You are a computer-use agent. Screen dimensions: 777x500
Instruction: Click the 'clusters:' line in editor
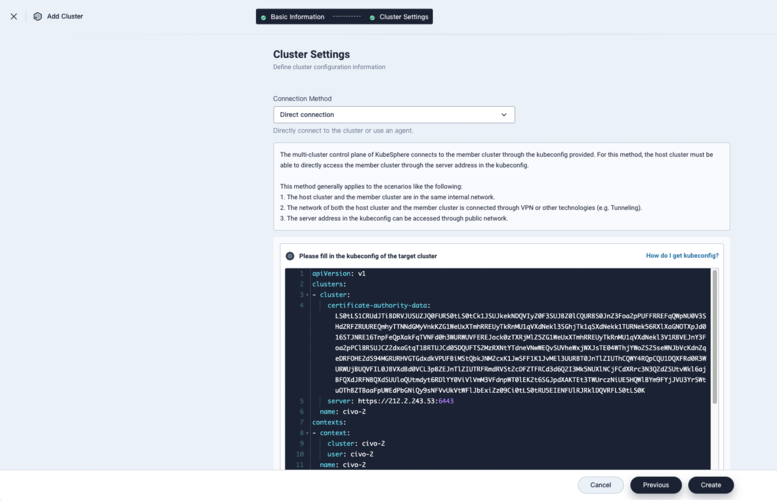pyautogui.click(x=329, y=284)
